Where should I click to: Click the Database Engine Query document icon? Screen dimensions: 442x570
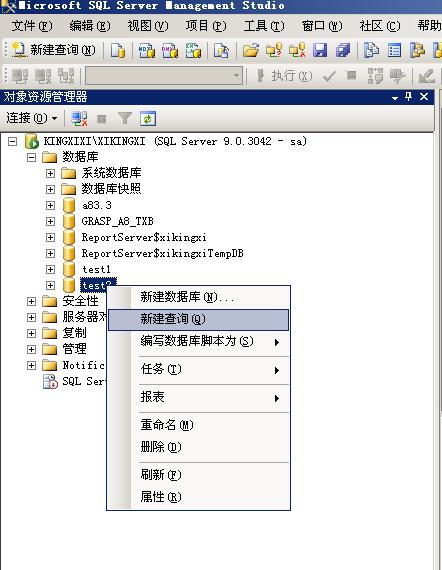click(x=118, y=50)
